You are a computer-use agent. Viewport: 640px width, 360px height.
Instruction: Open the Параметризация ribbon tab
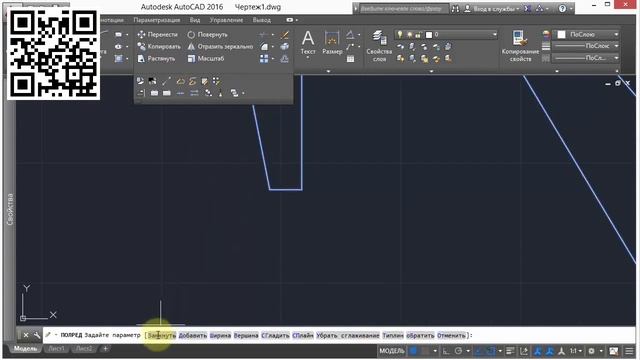tap(157, 20)
